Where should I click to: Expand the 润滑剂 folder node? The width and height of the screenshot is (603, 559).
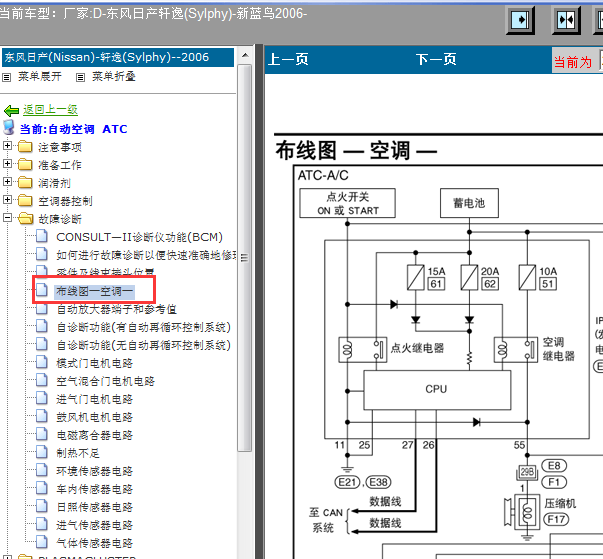tap(7, 181)
